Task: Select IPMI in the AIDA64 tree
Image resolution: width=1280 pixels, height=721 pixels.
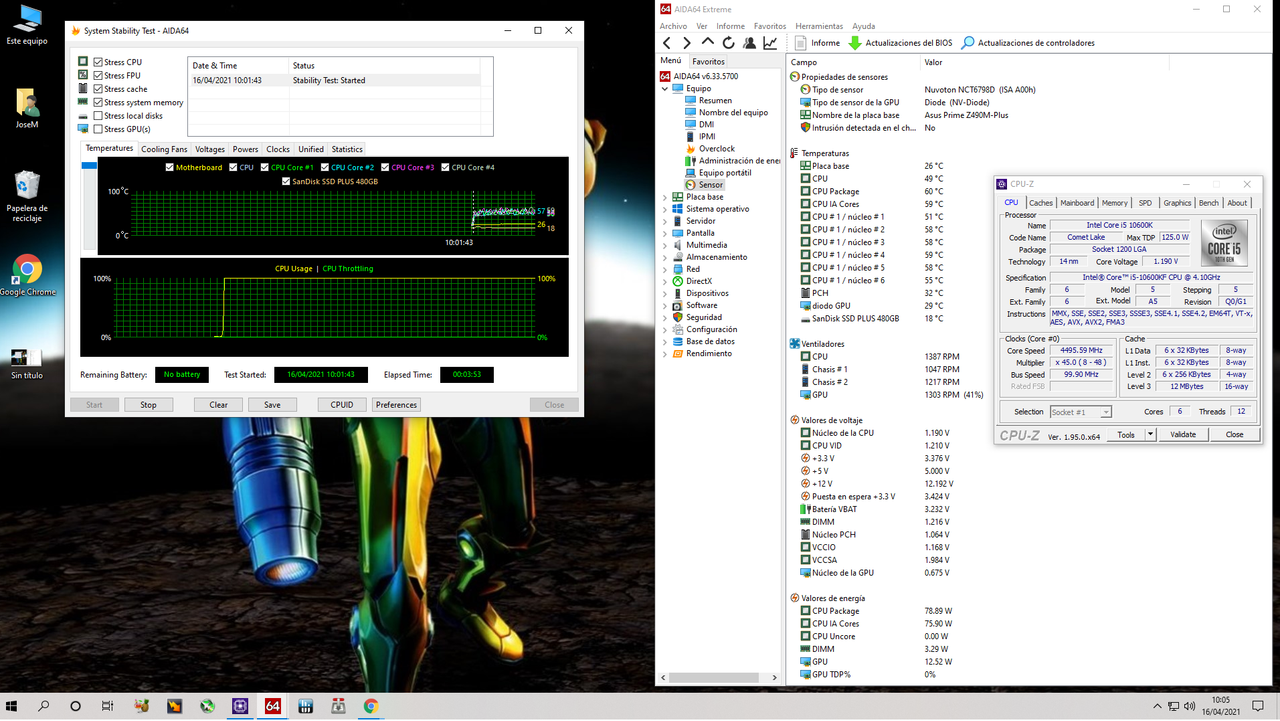Action: point(707,136)
